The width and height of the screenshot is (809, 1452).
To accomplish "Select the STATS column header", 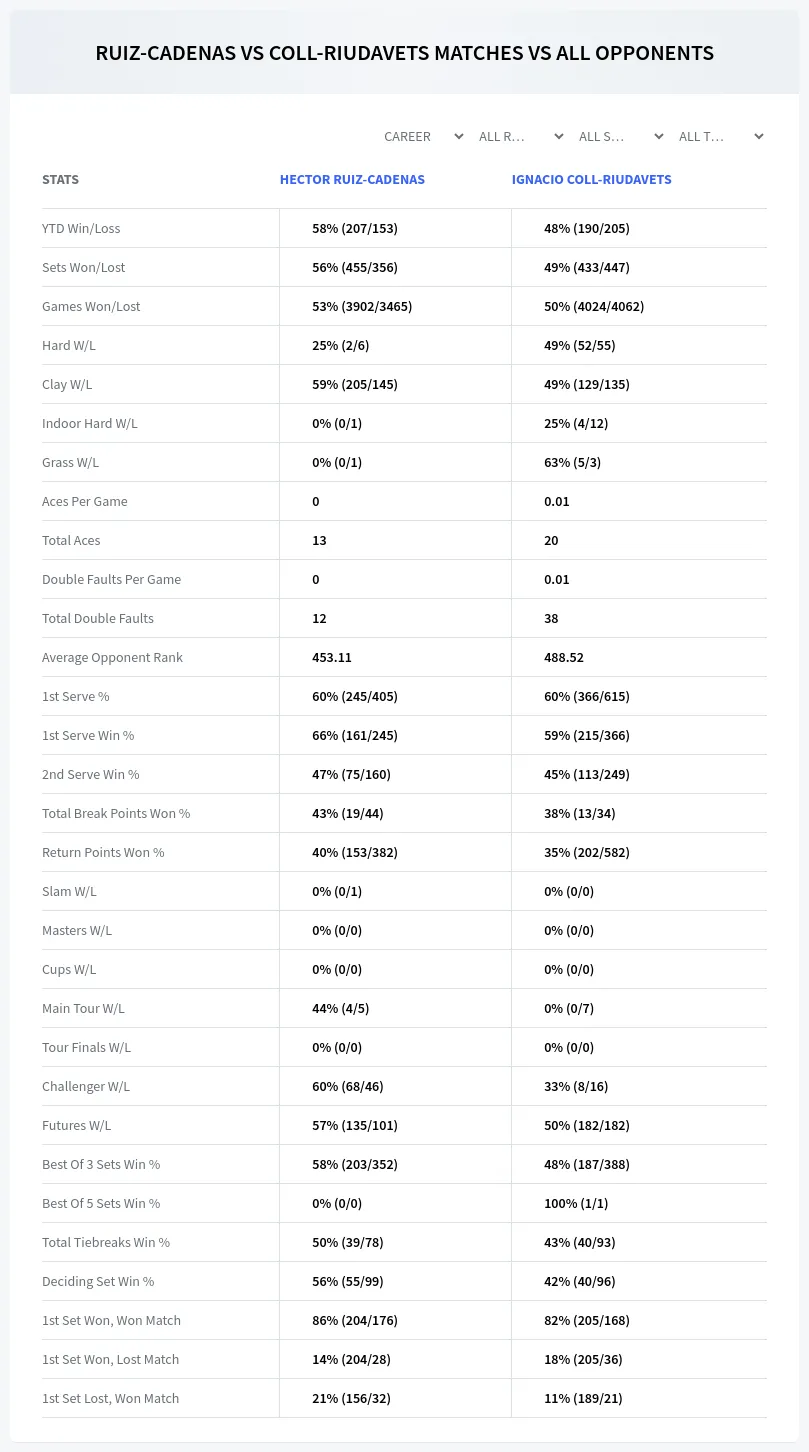I will tap(60, 180).
